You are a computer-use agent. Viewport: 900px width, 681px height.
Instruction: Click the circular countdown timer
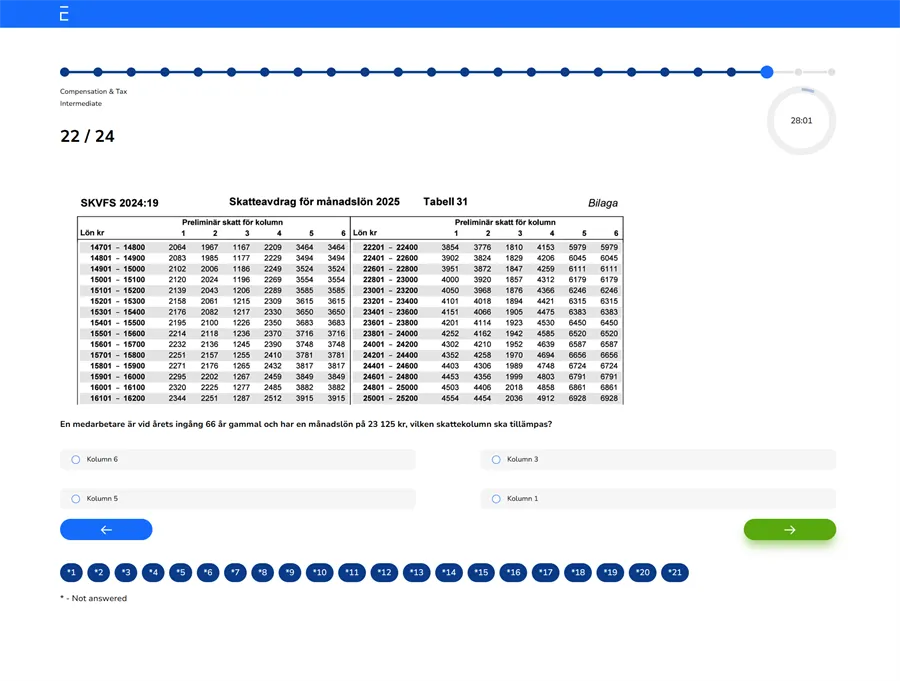pos(801,121)
